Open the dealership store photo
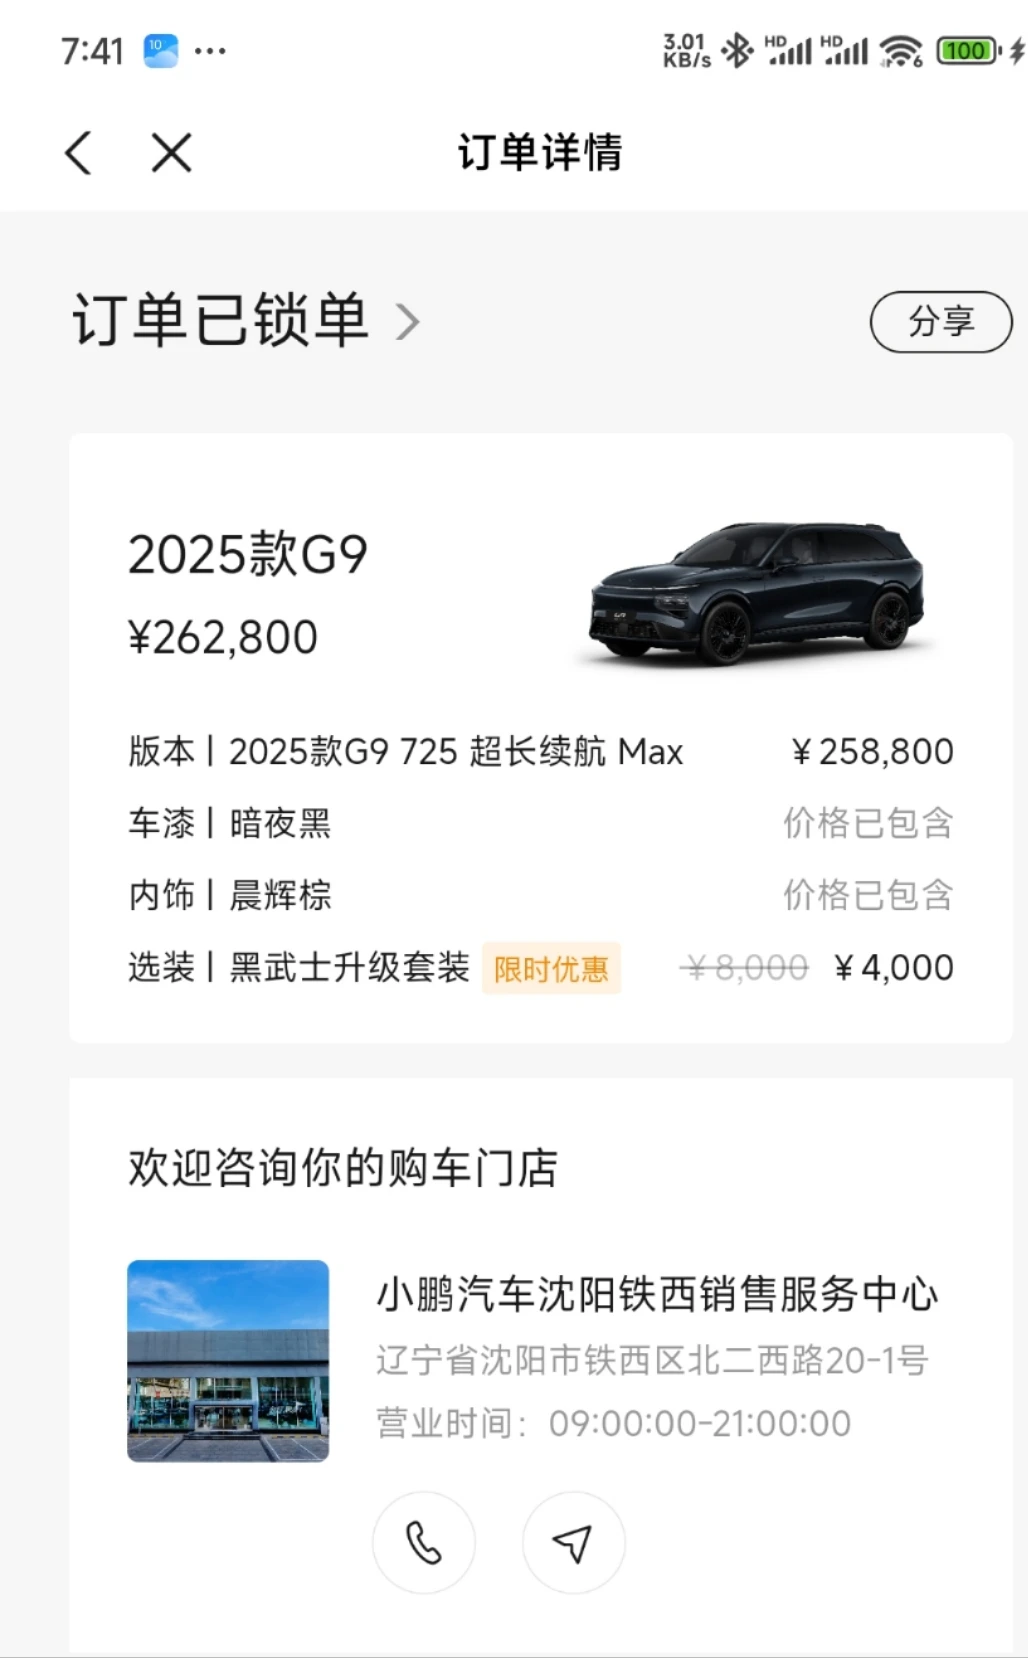 (x=228, y=1360)
